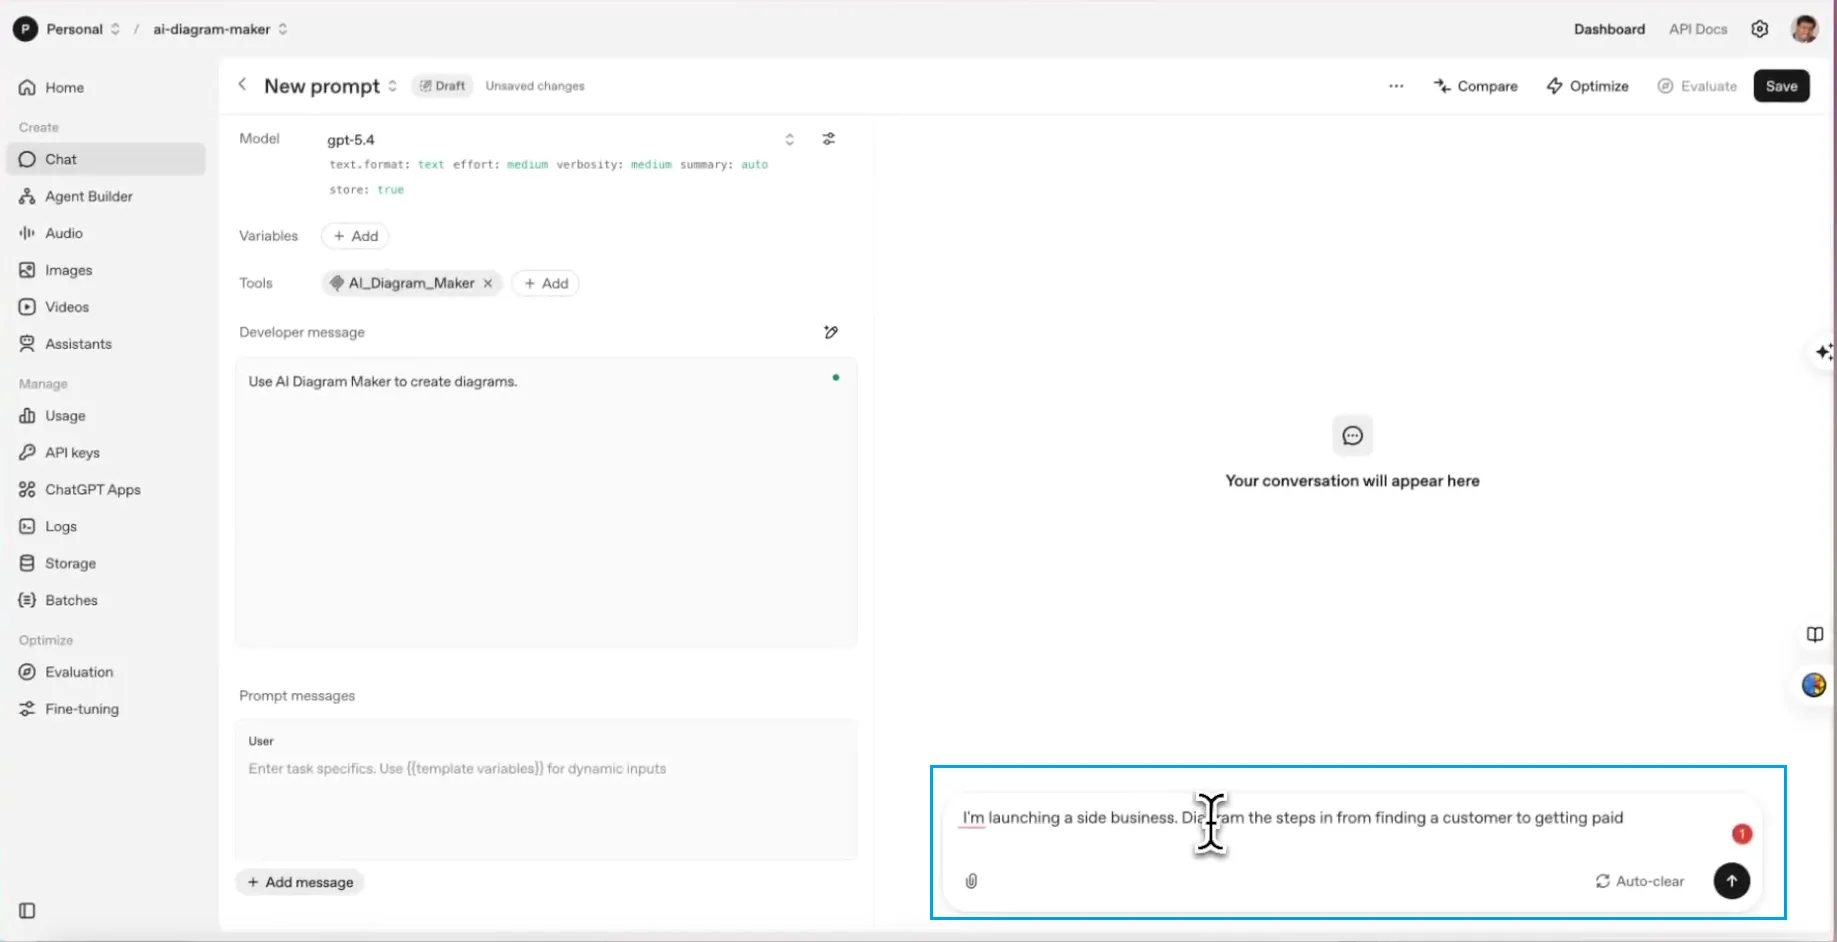This screenshot has width=1837, height=942.
Task: Click the attach file paperclip icon
Action: [x=971, y=881]
